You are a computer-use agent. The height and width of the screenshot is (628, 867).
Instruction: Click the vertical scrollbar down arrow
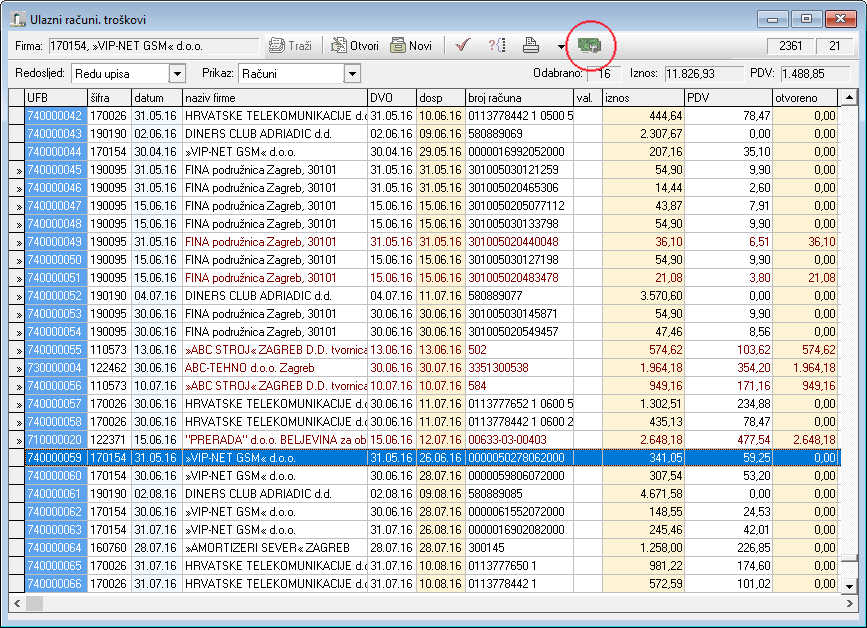pos(849,586)
